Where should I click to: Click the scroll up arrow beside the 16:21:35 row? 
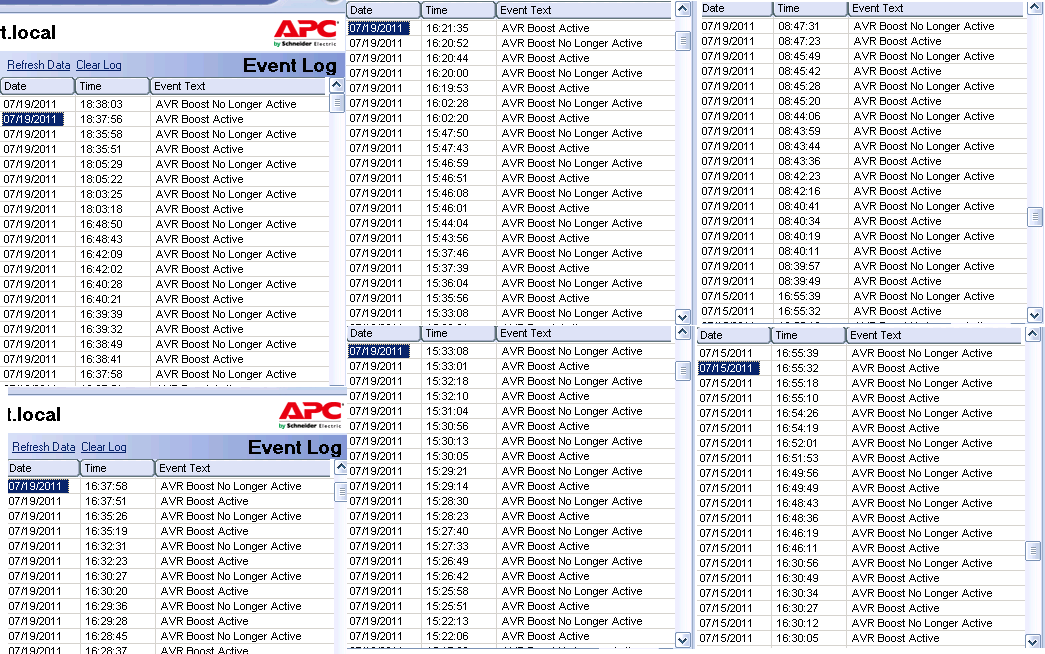(x=683, y=9)
